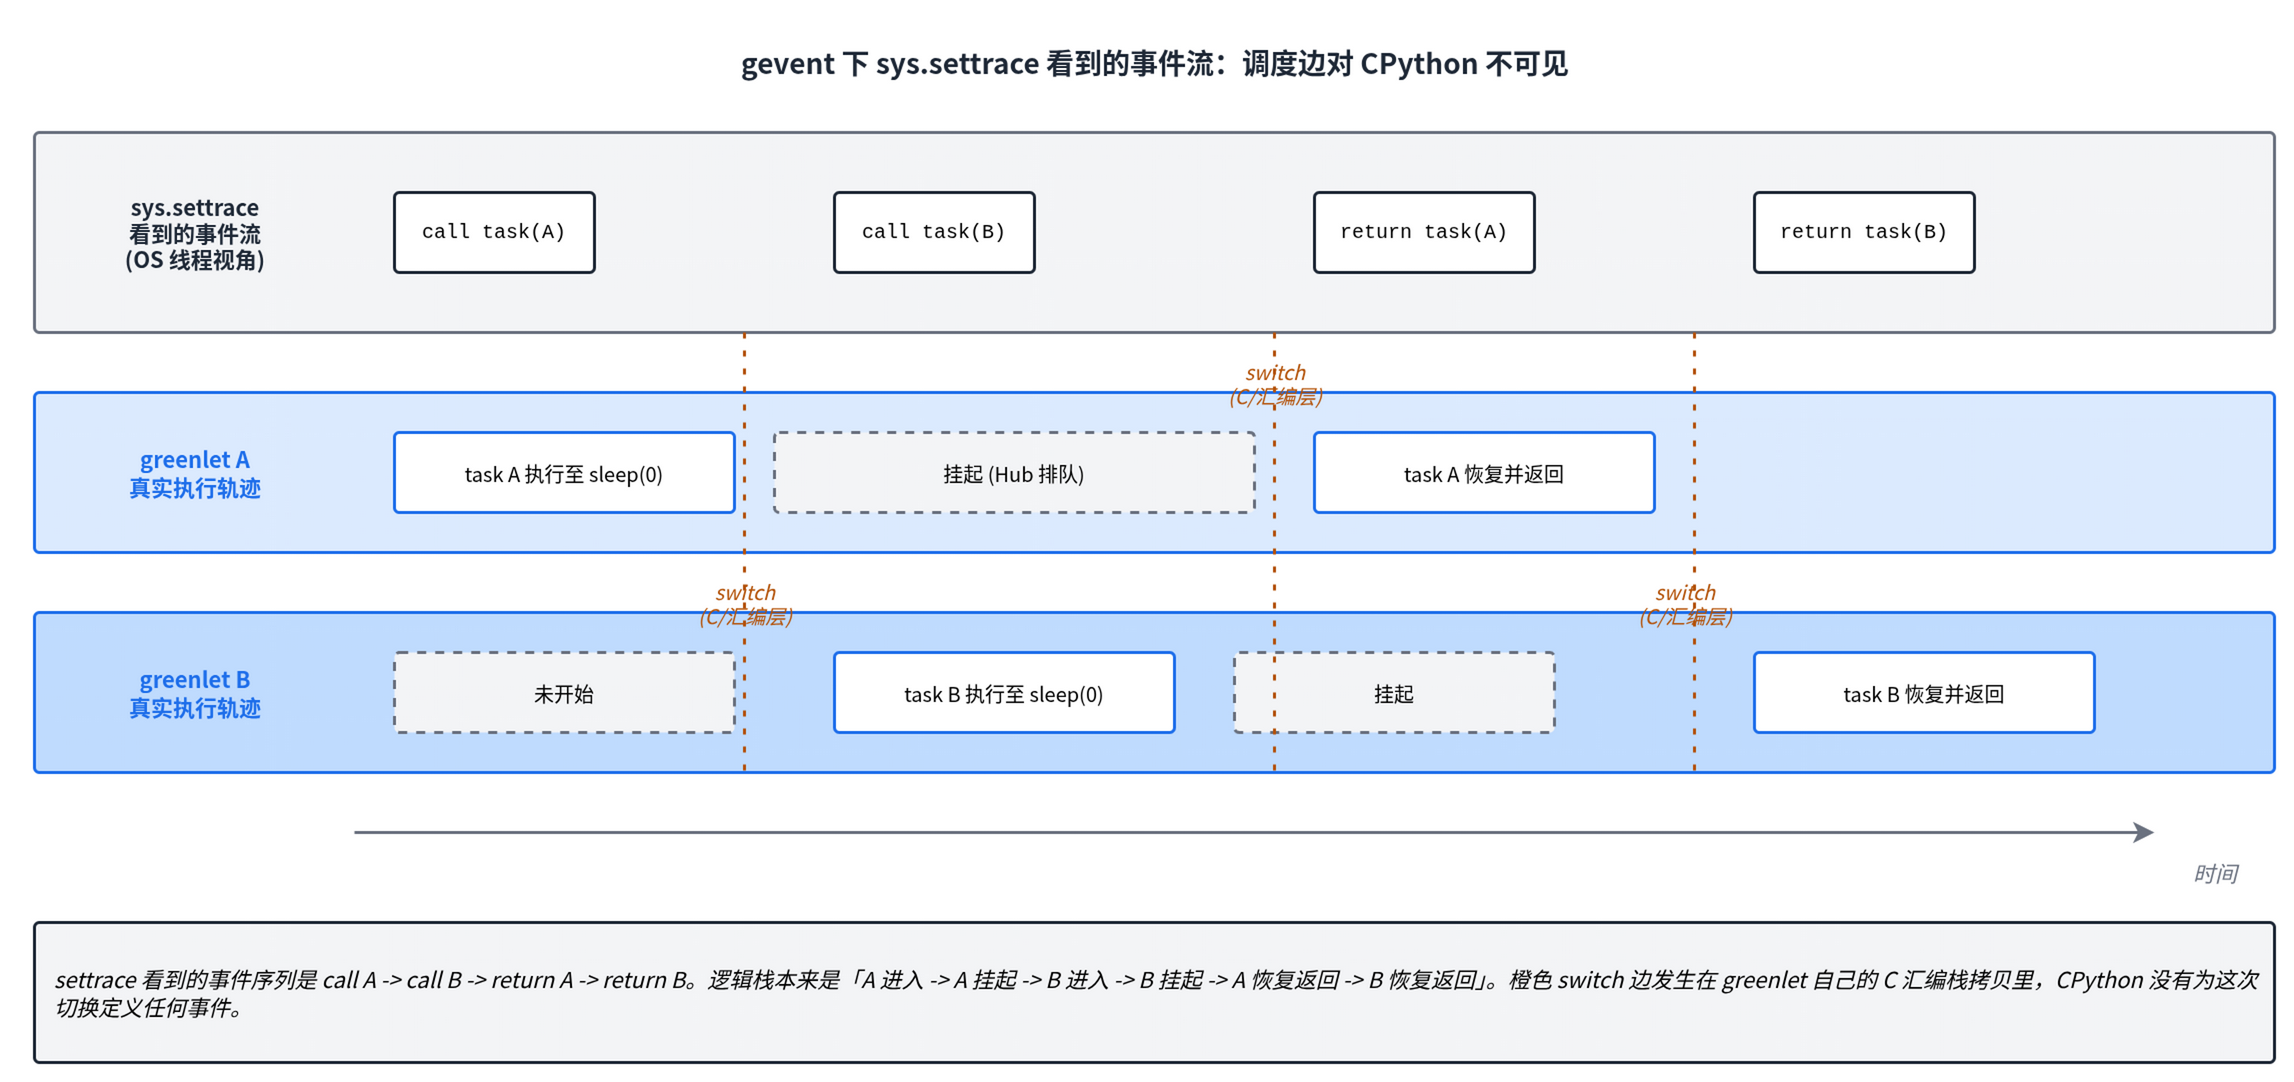
Task: Click the 'call task(A)' event box
Action: coord(494,232)
